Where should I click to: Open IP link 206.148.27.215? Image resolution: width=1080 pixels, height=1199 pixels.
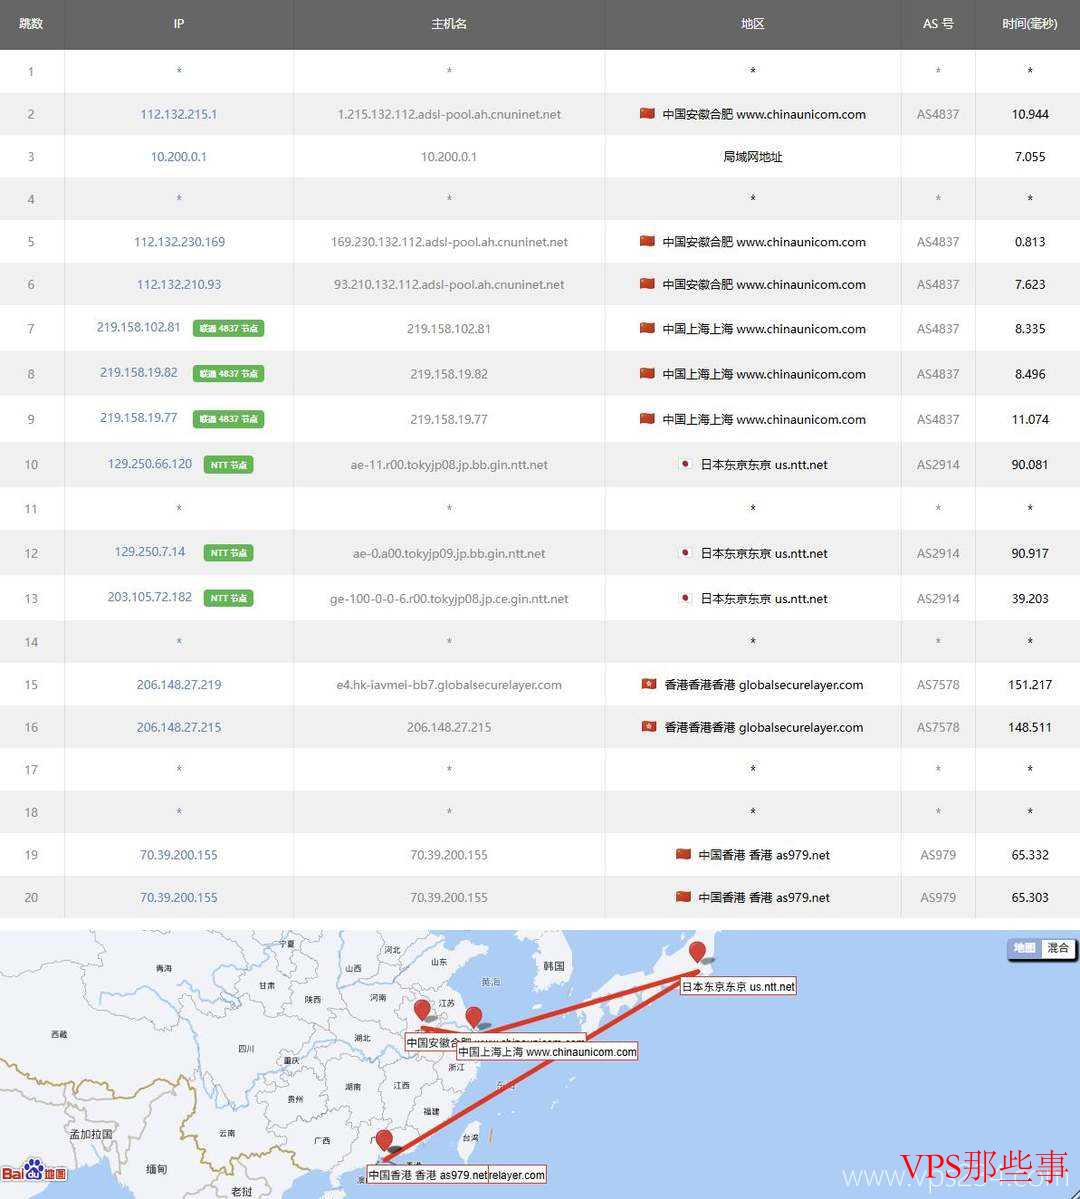point(179,727)
